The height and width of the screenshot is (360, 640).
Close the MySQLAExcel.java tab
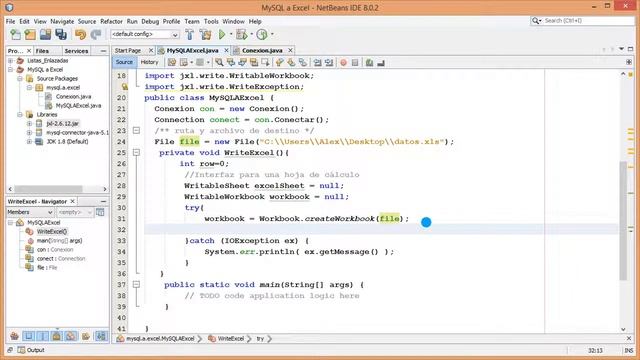[x=226, y=50]
